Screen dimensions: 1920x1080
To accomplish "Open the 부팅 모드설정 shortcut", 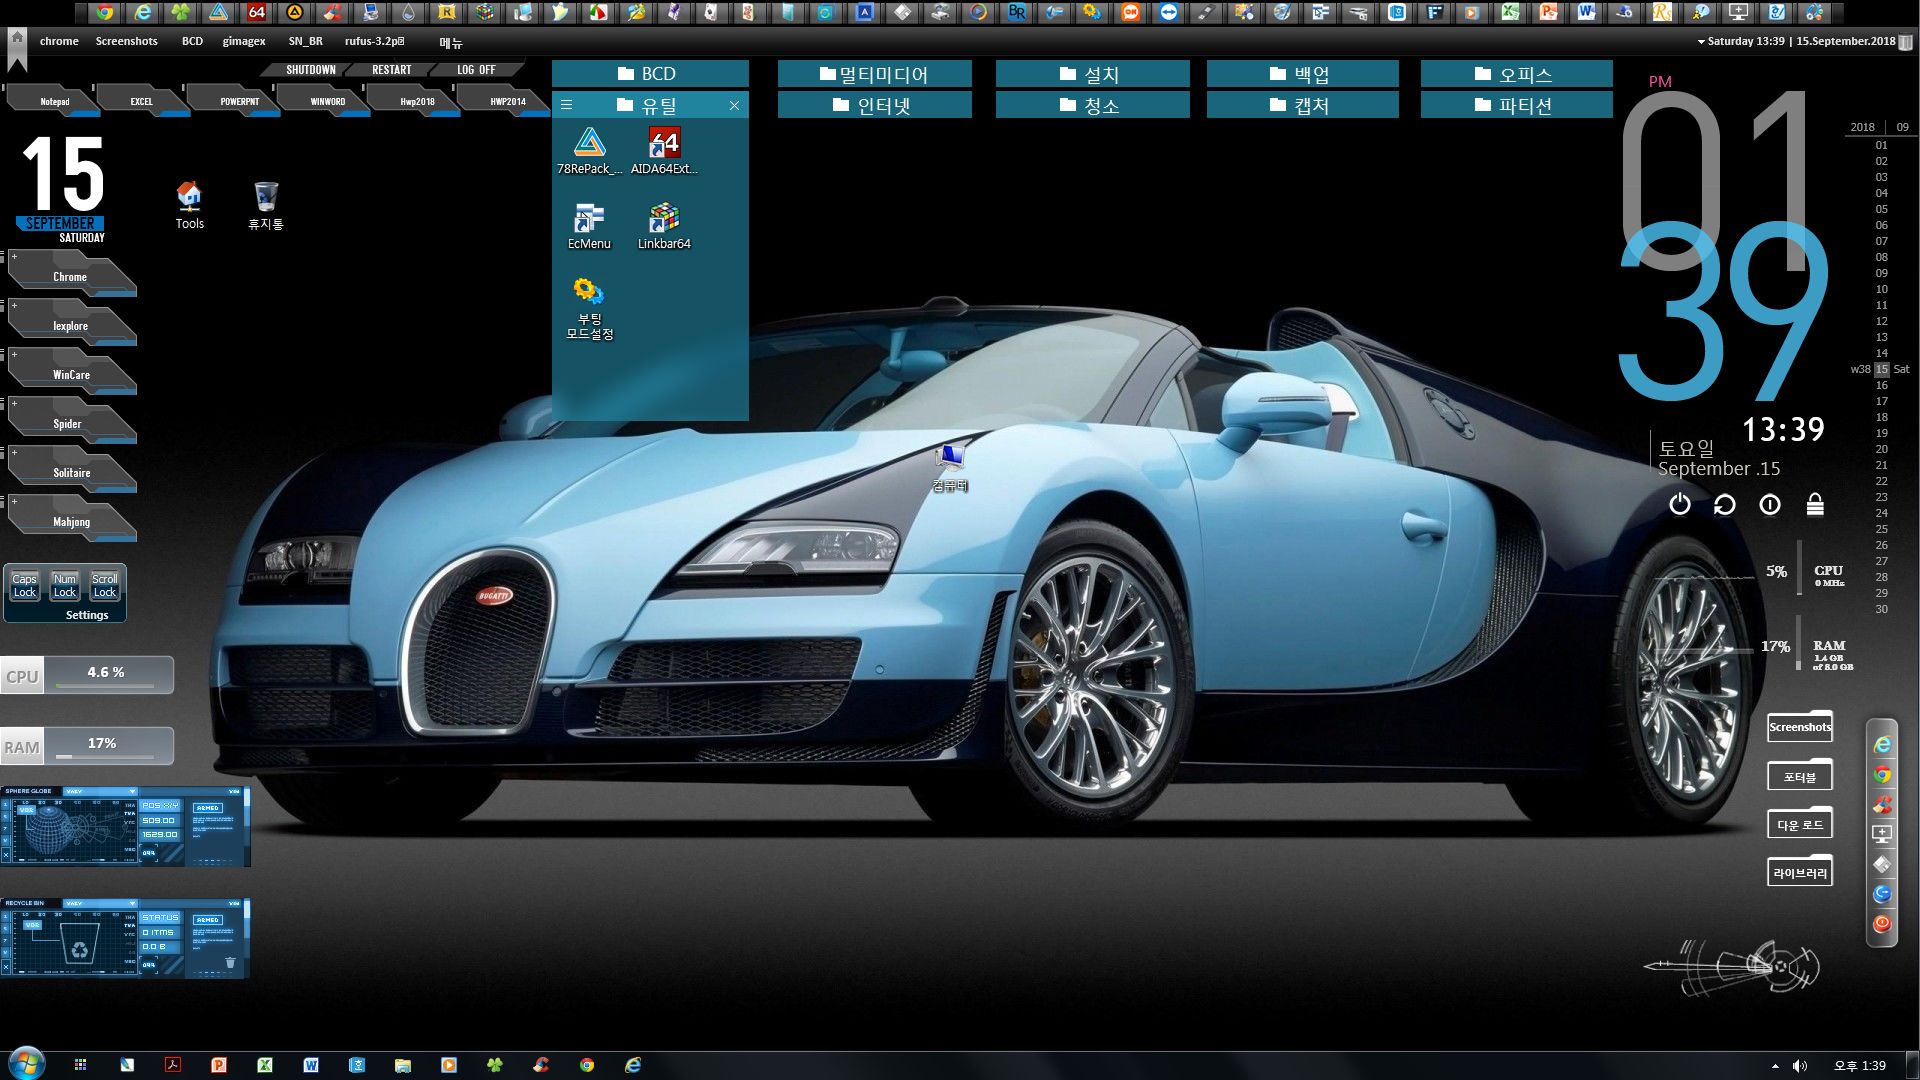I will tap(589, 309).
